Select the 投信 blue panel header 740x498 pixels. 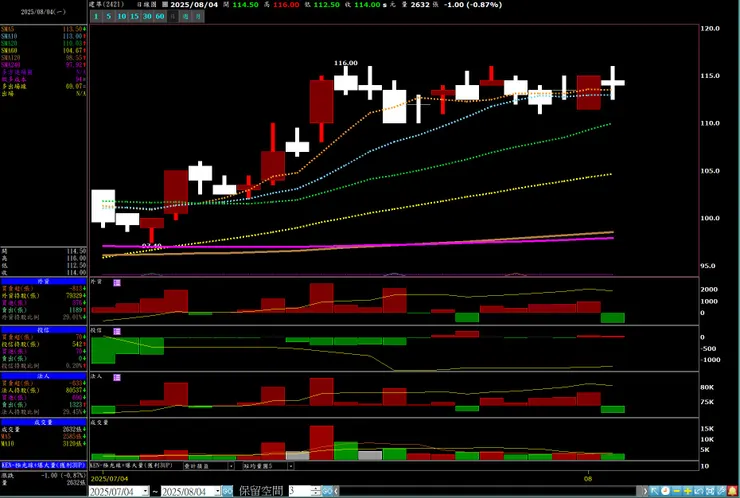[x=43, y=330]
